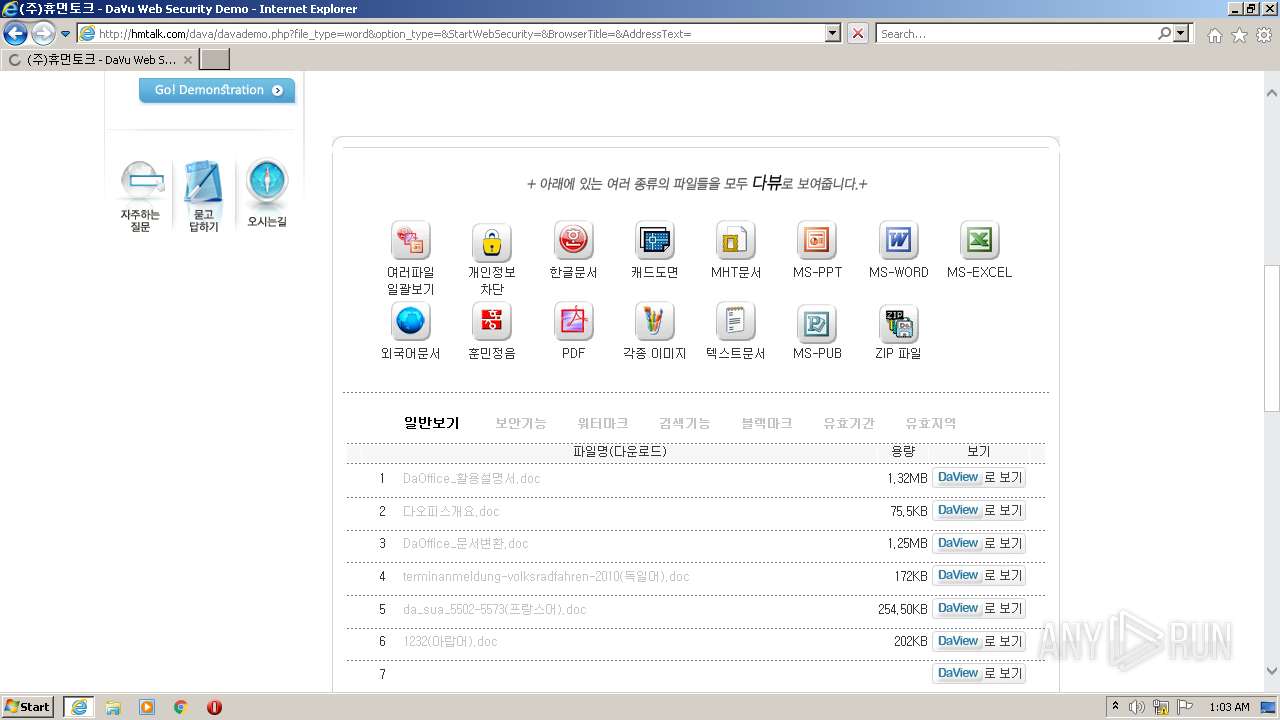Download 다오피스개요.doc file
The height and width of the screenshot is (720, 1280).
pos(451,512)
